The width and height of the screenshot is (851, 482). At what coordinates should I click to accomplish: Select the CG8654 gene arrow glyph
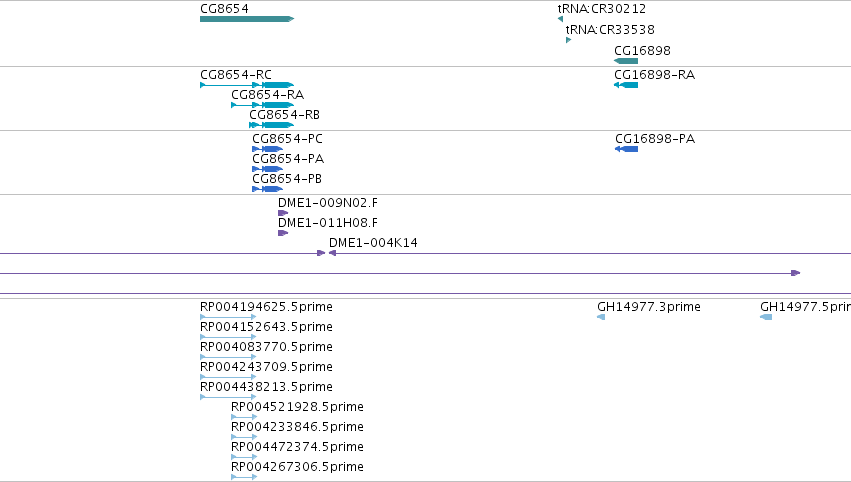pyautogui.click(x=247, y=19)
